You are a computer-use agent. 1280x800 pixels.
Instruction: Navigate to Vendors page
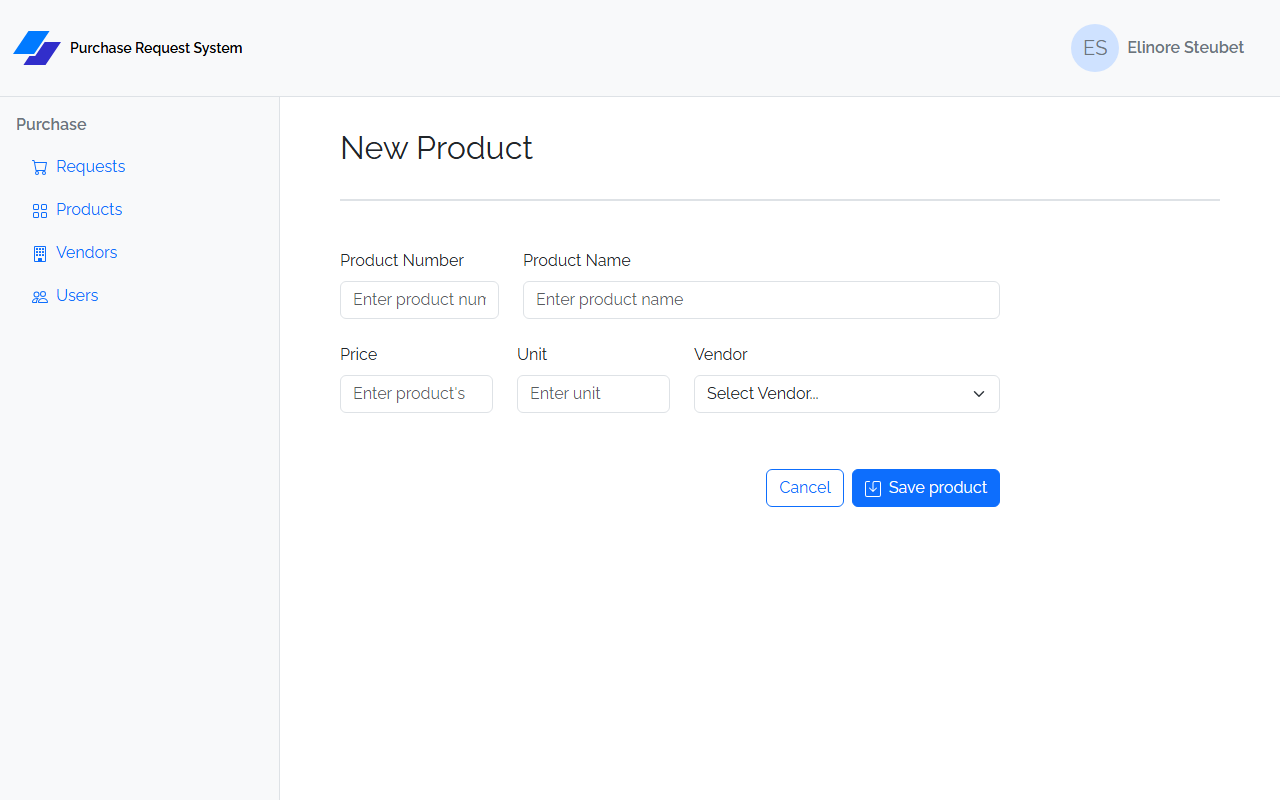tap(87, 253)
